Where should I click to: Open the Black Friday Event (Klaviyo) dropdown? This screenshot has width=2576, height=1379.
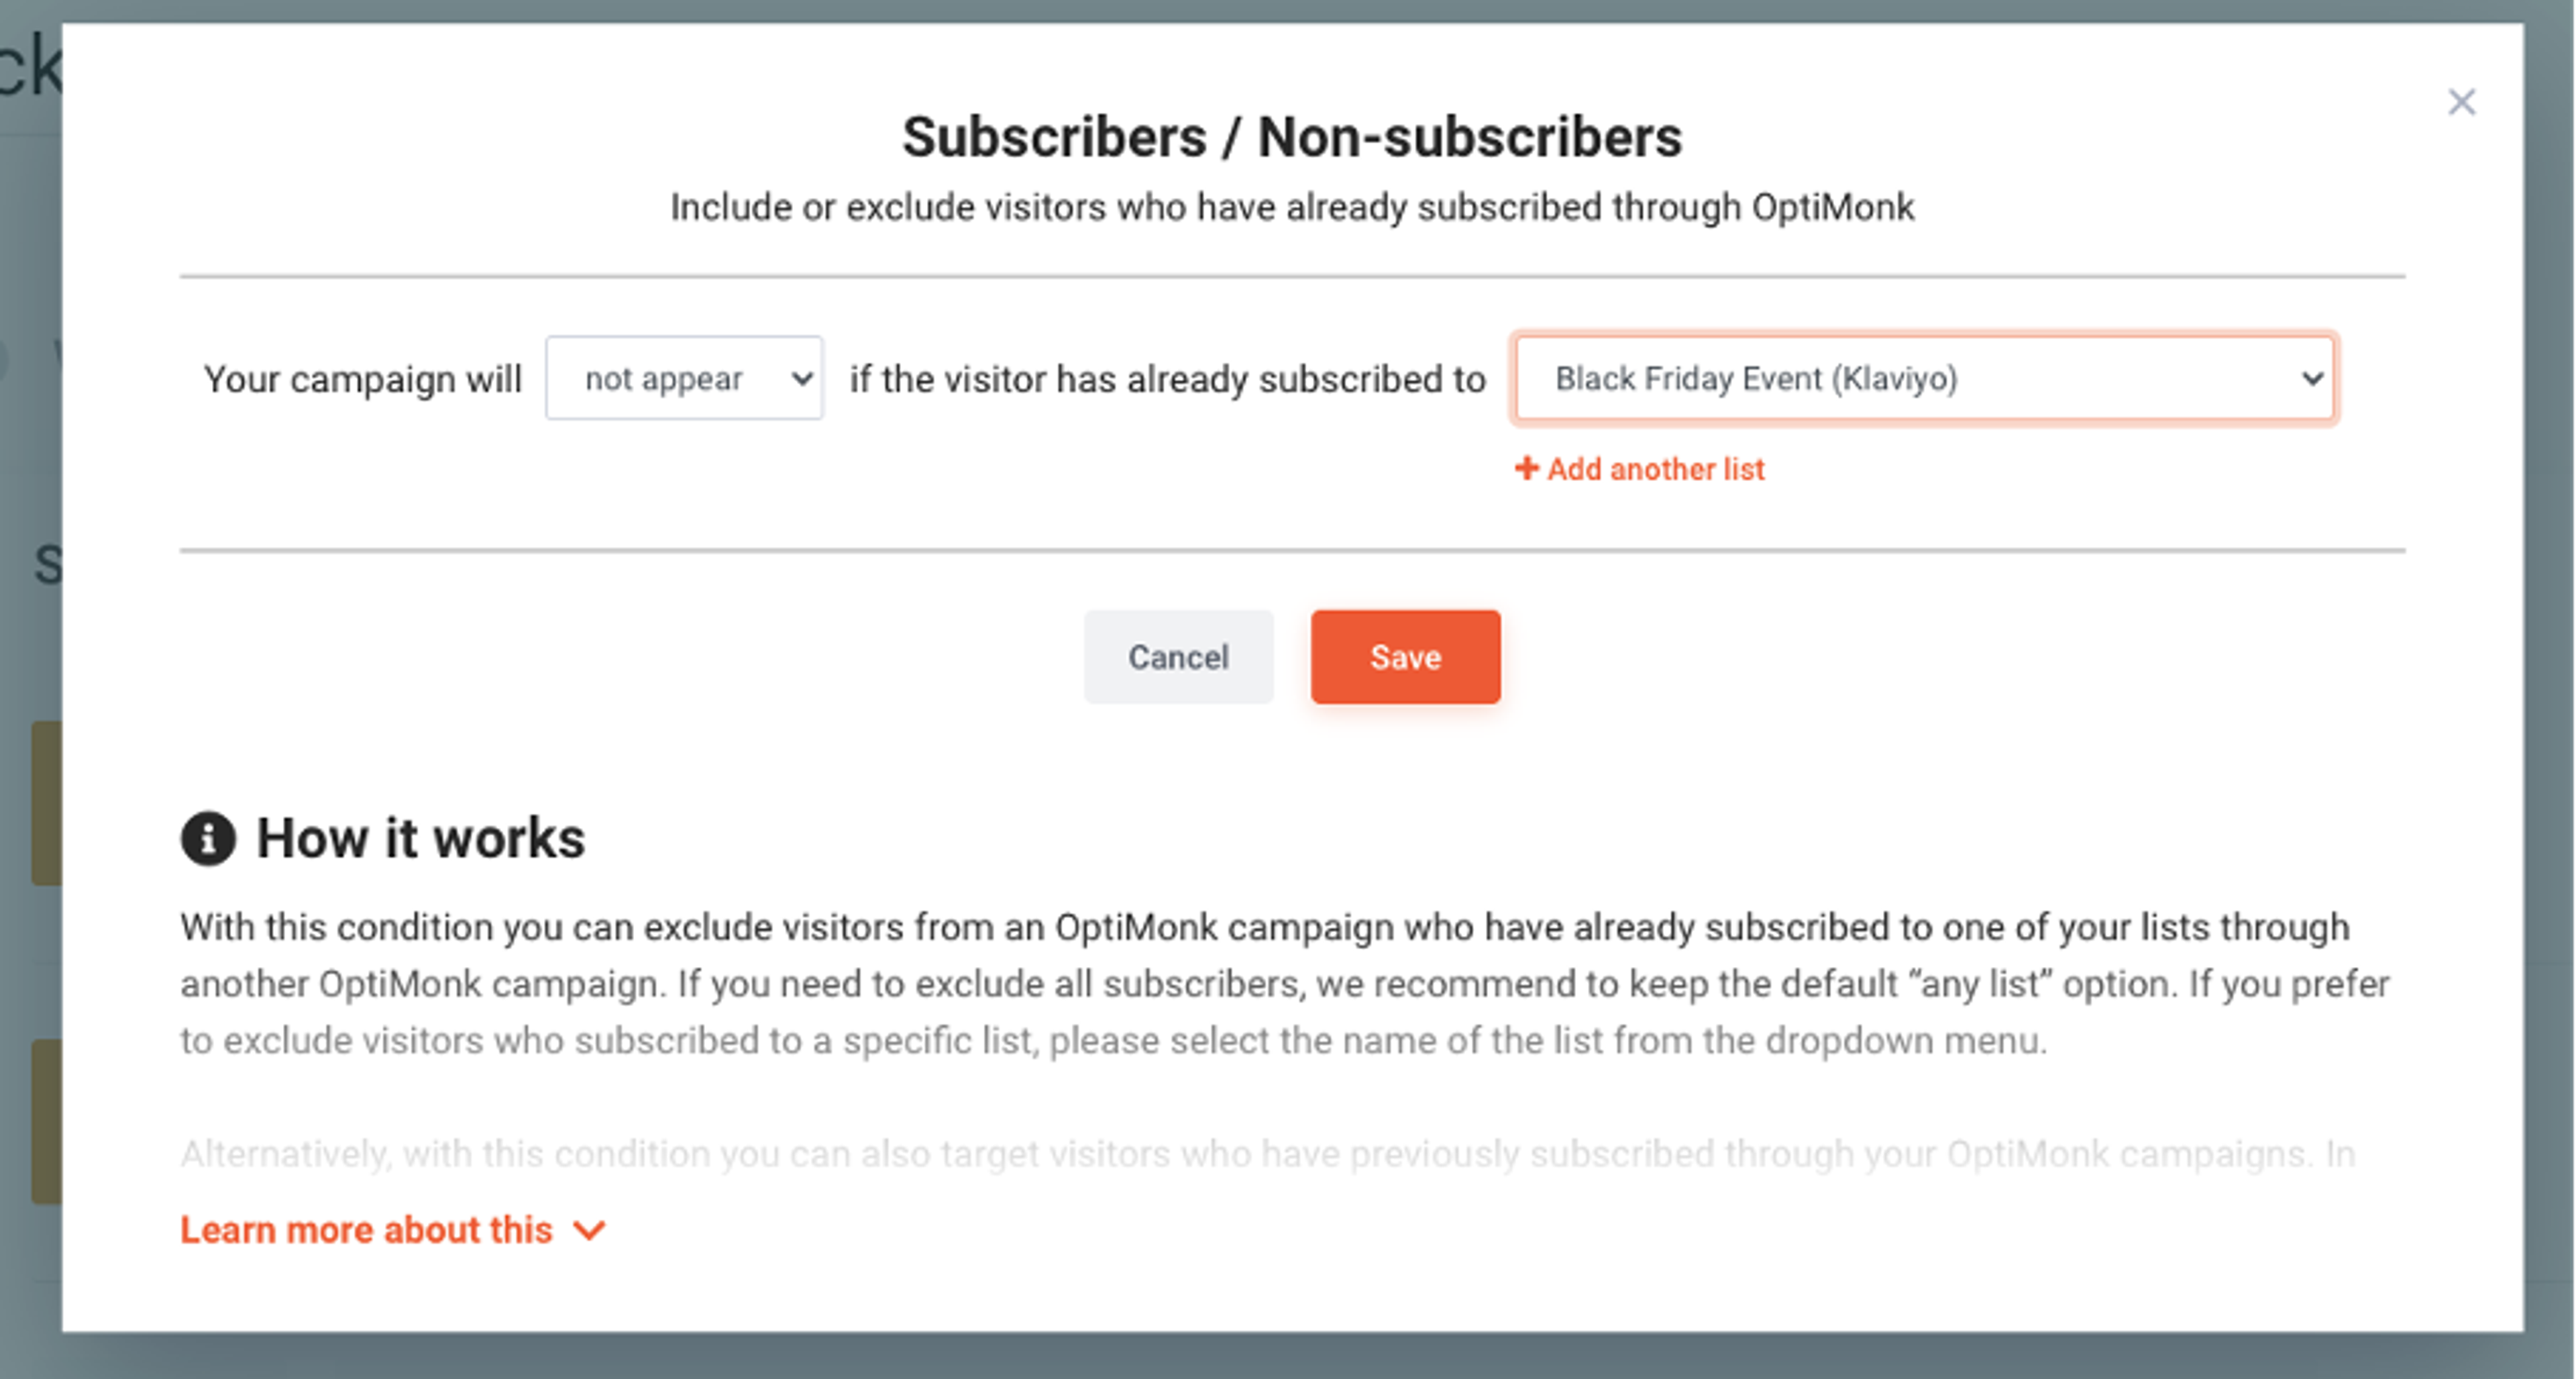click(x=1921, y=379)
